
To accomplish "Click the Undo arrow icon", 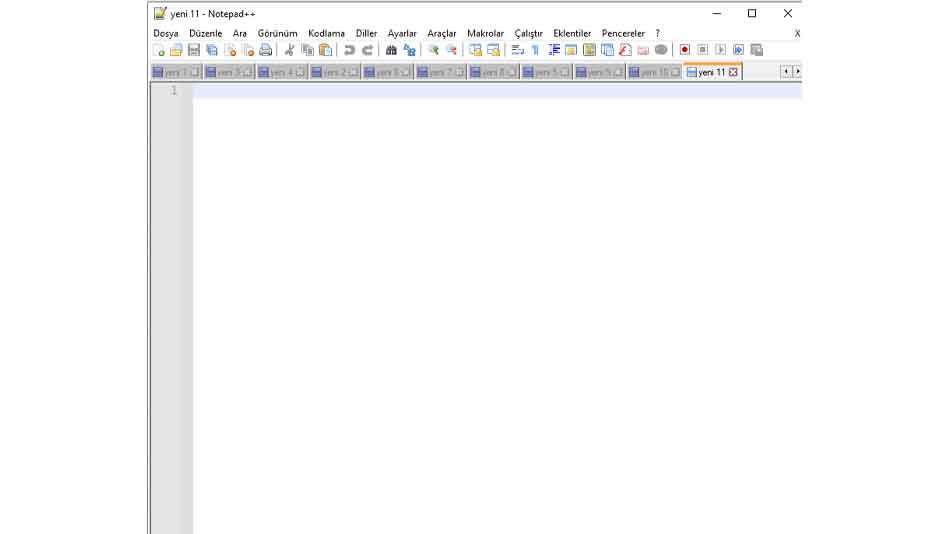I will (x=349, y=50).
